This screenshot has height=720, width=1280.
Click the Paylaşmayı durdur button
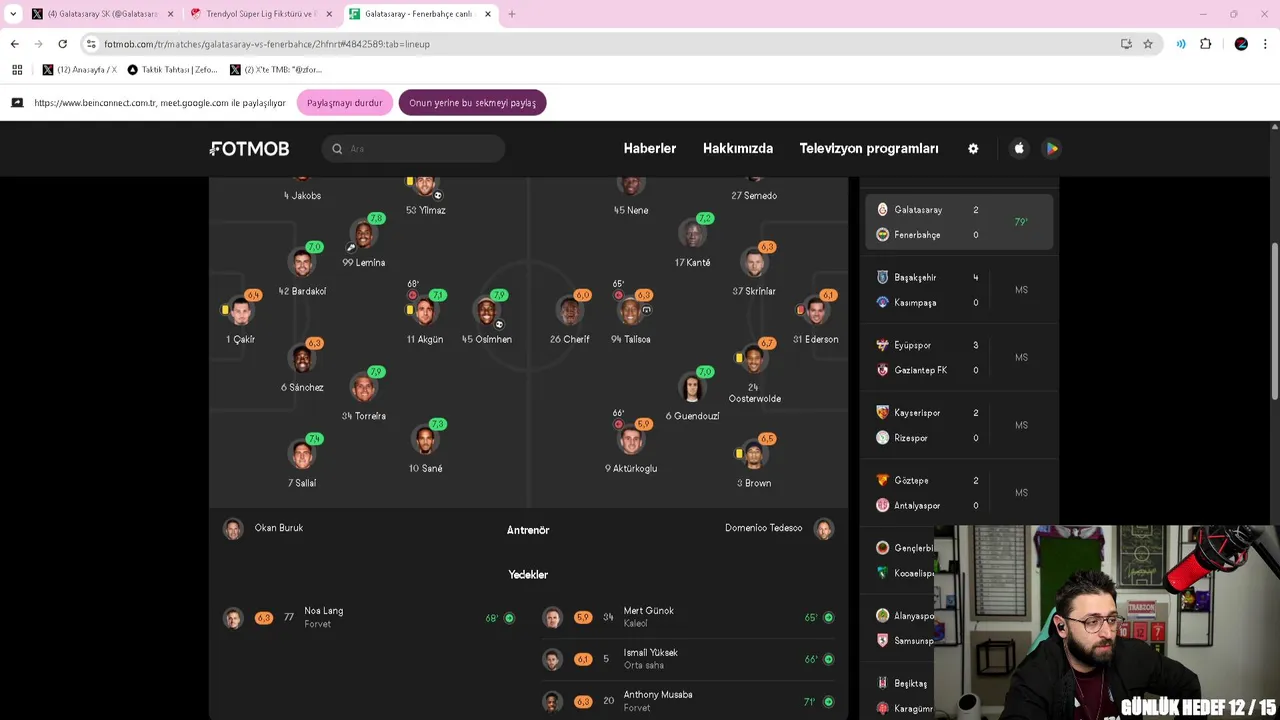click(x=345, y=103)
